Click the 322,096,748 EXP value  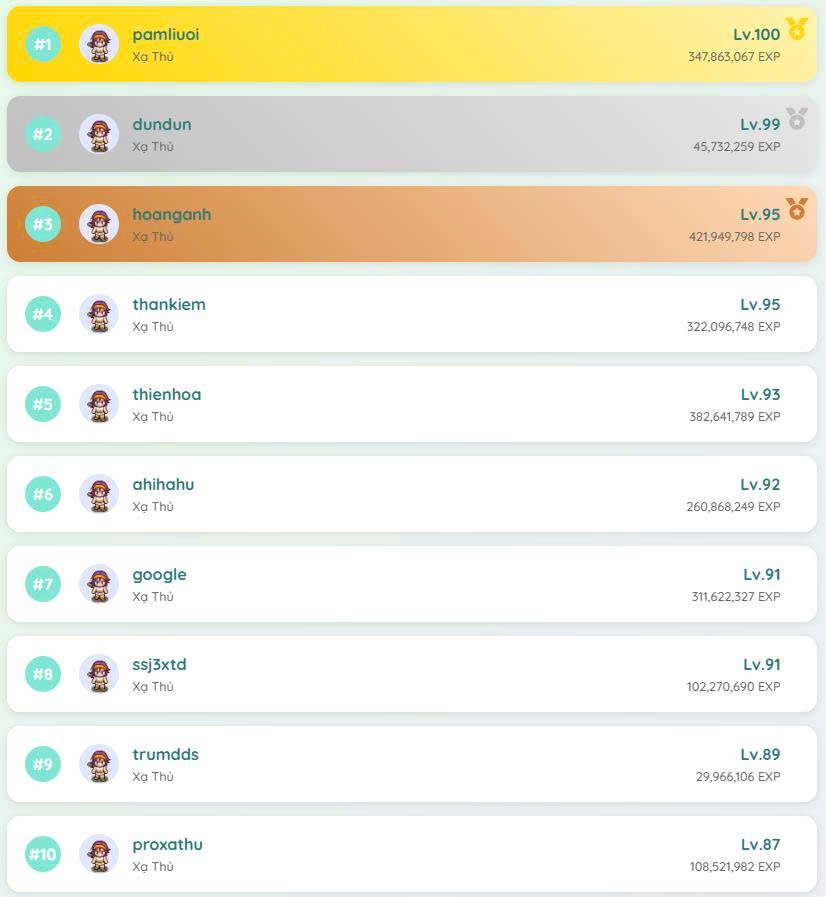733,327
